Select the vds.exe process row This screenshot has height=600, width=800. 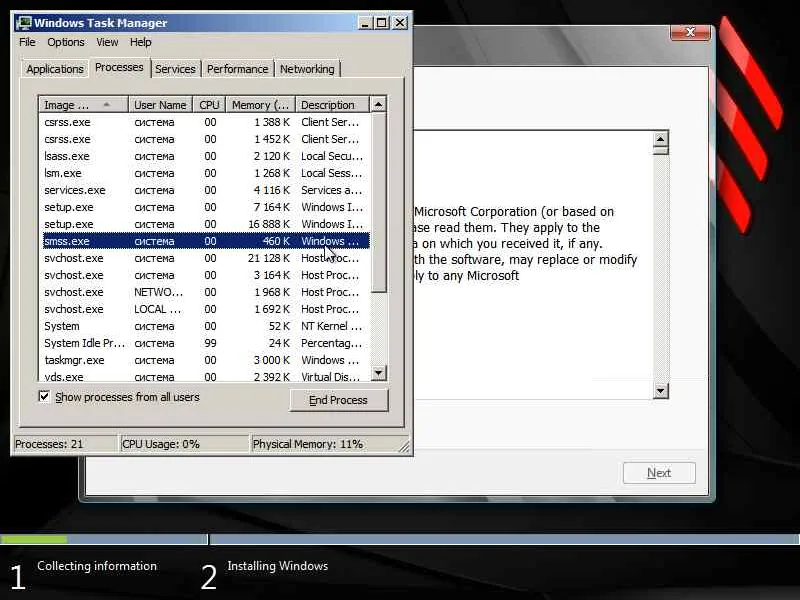coord(206,376)
